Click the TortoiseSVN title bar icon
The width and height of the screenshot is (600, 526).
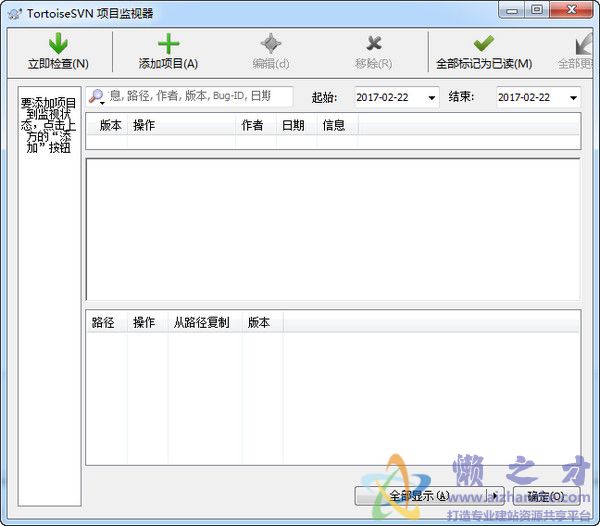[15, 14]
